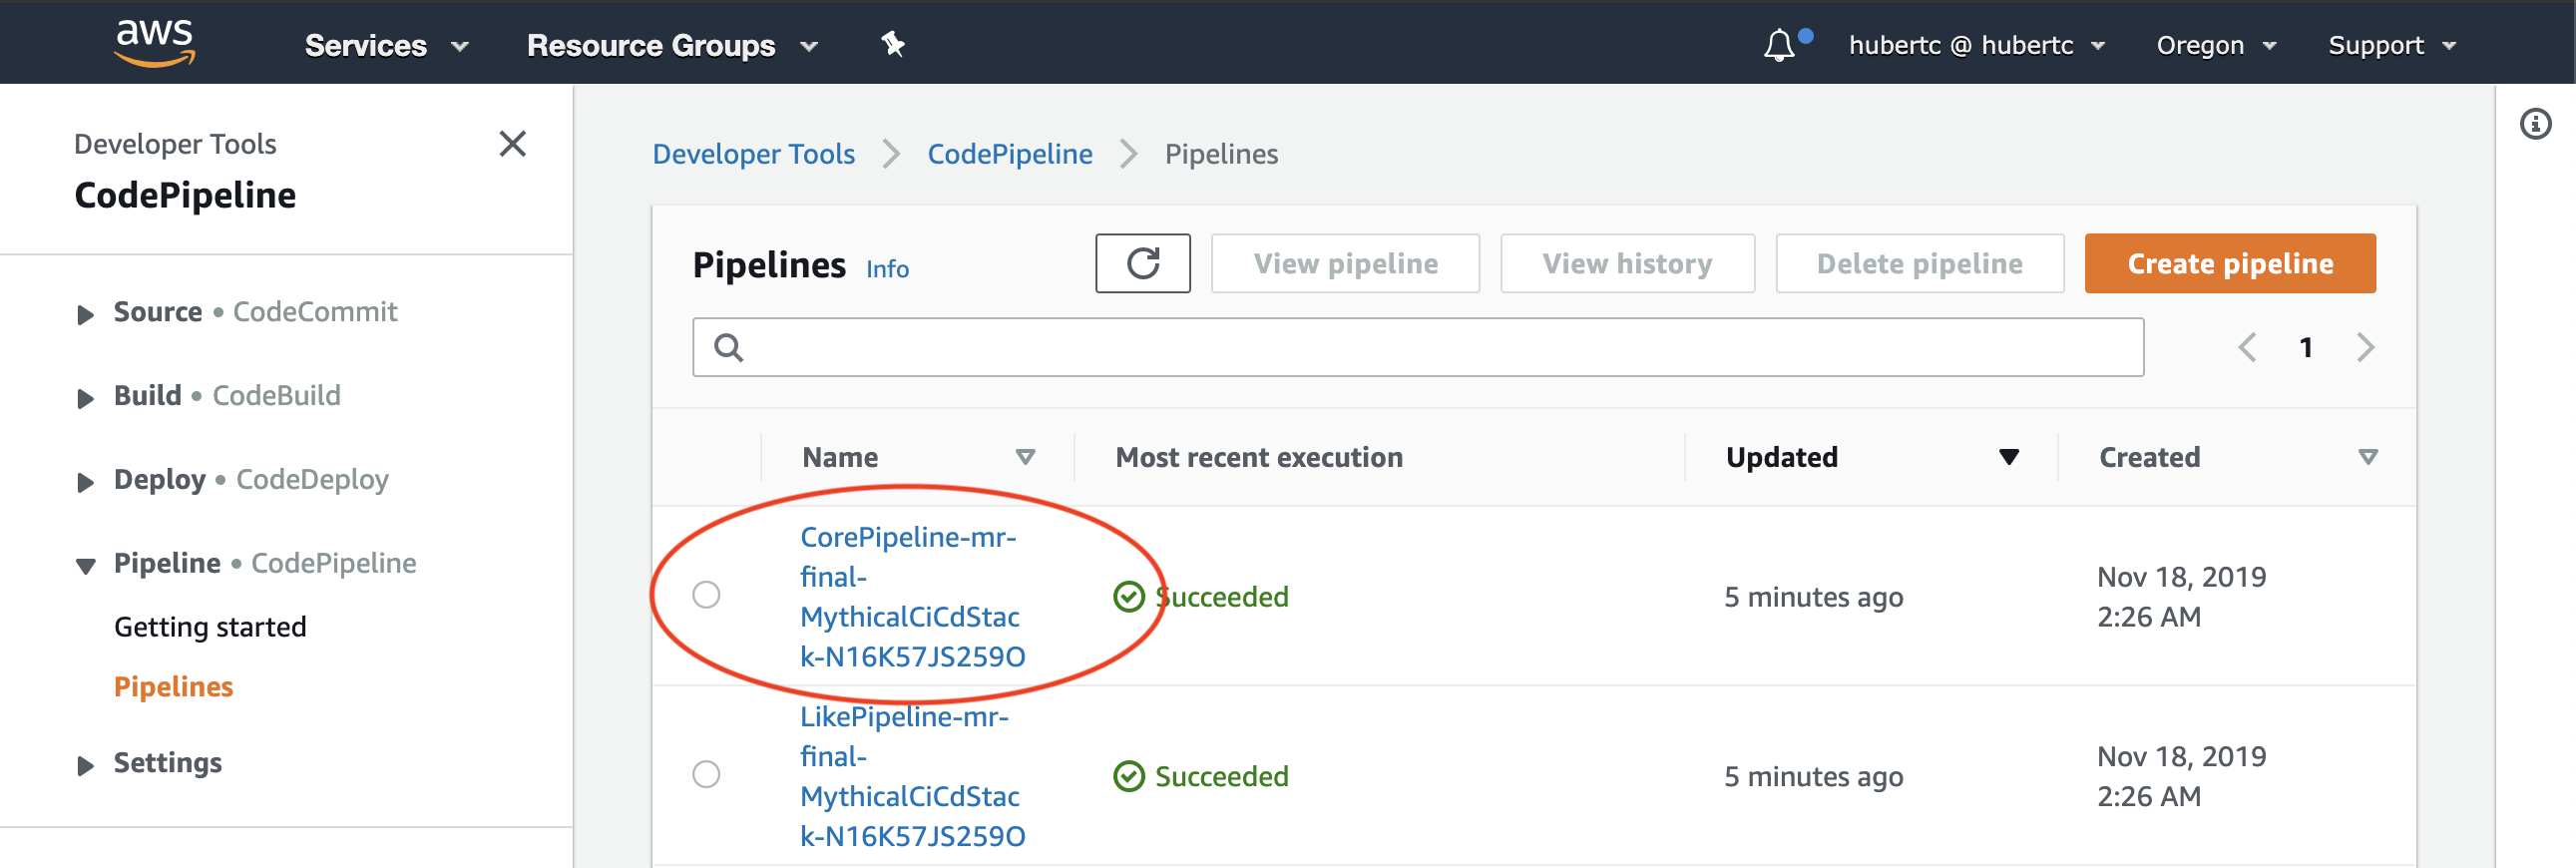Click the Pipelines breadcrumb text

pyautogui.click(x=1221, y=154)
